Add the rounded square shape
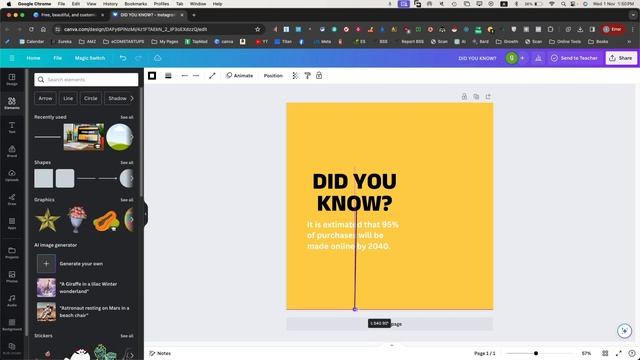The image size is (640, 360). point(65,178)
